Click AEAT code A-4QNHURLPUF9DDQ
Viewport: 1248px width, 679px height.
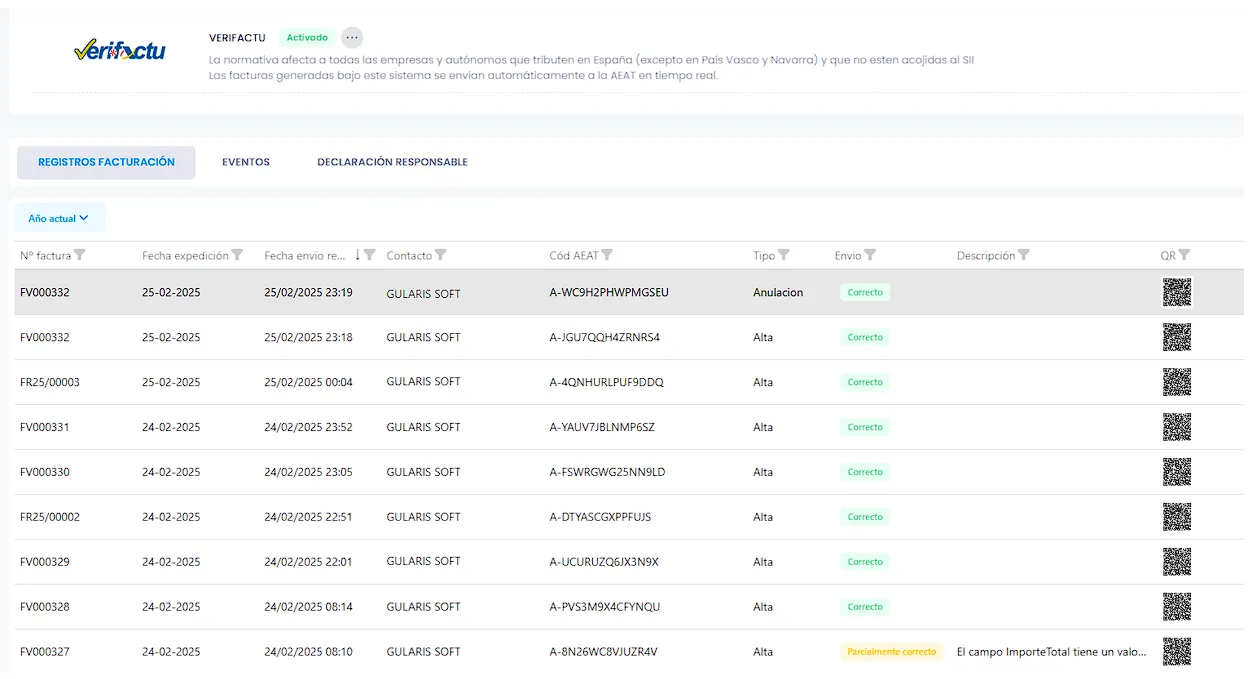tap(607, 382)
